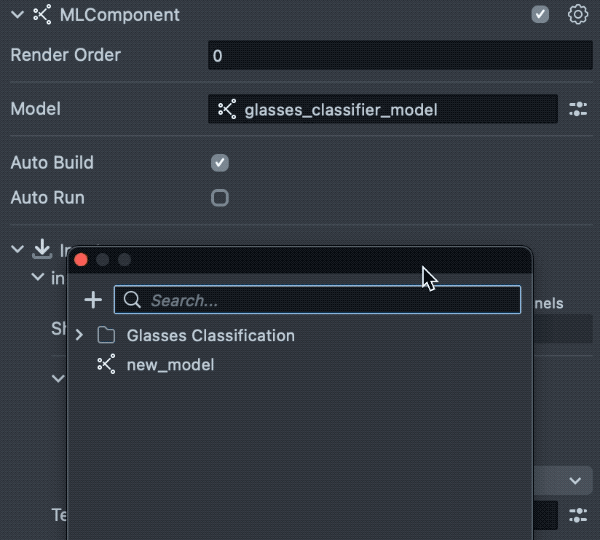Collapse the MLComponent section
This screenshot has height=540, width=600.
pos(17,15)
